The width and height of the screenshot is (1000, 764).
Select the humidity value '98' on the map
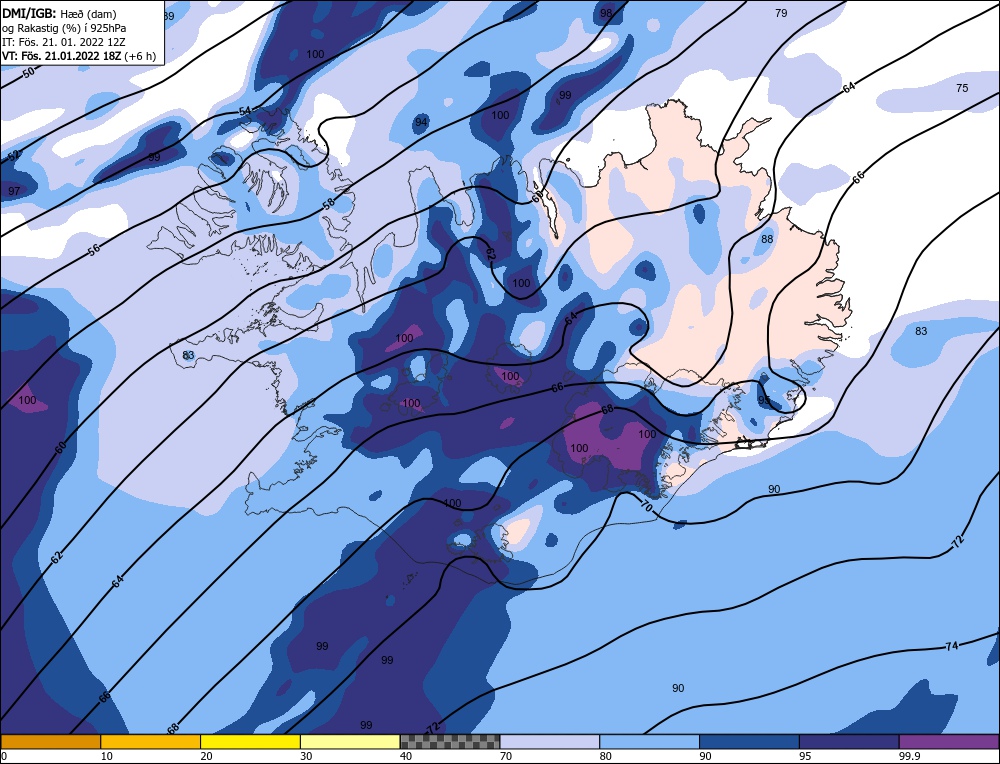coord(606,13)
